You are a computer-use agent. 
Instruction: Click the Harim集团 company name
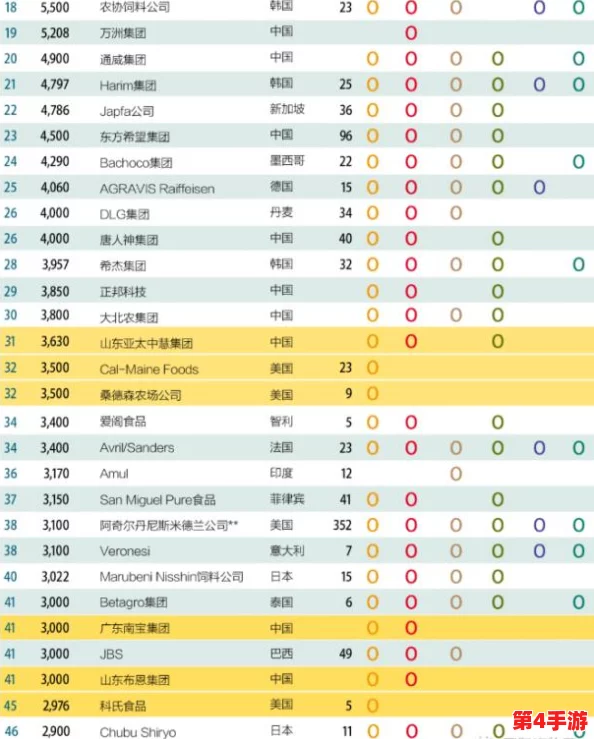click(x=128, y=85)
